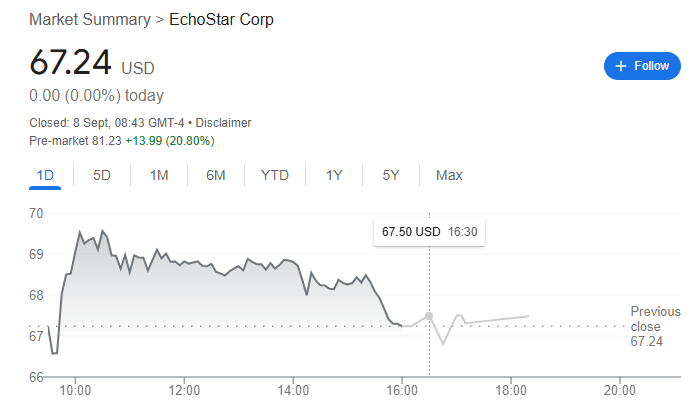This screenshot has width=698, height=408.
Task: Open the 5Y chart tab
Action: [x=391, y=175]
